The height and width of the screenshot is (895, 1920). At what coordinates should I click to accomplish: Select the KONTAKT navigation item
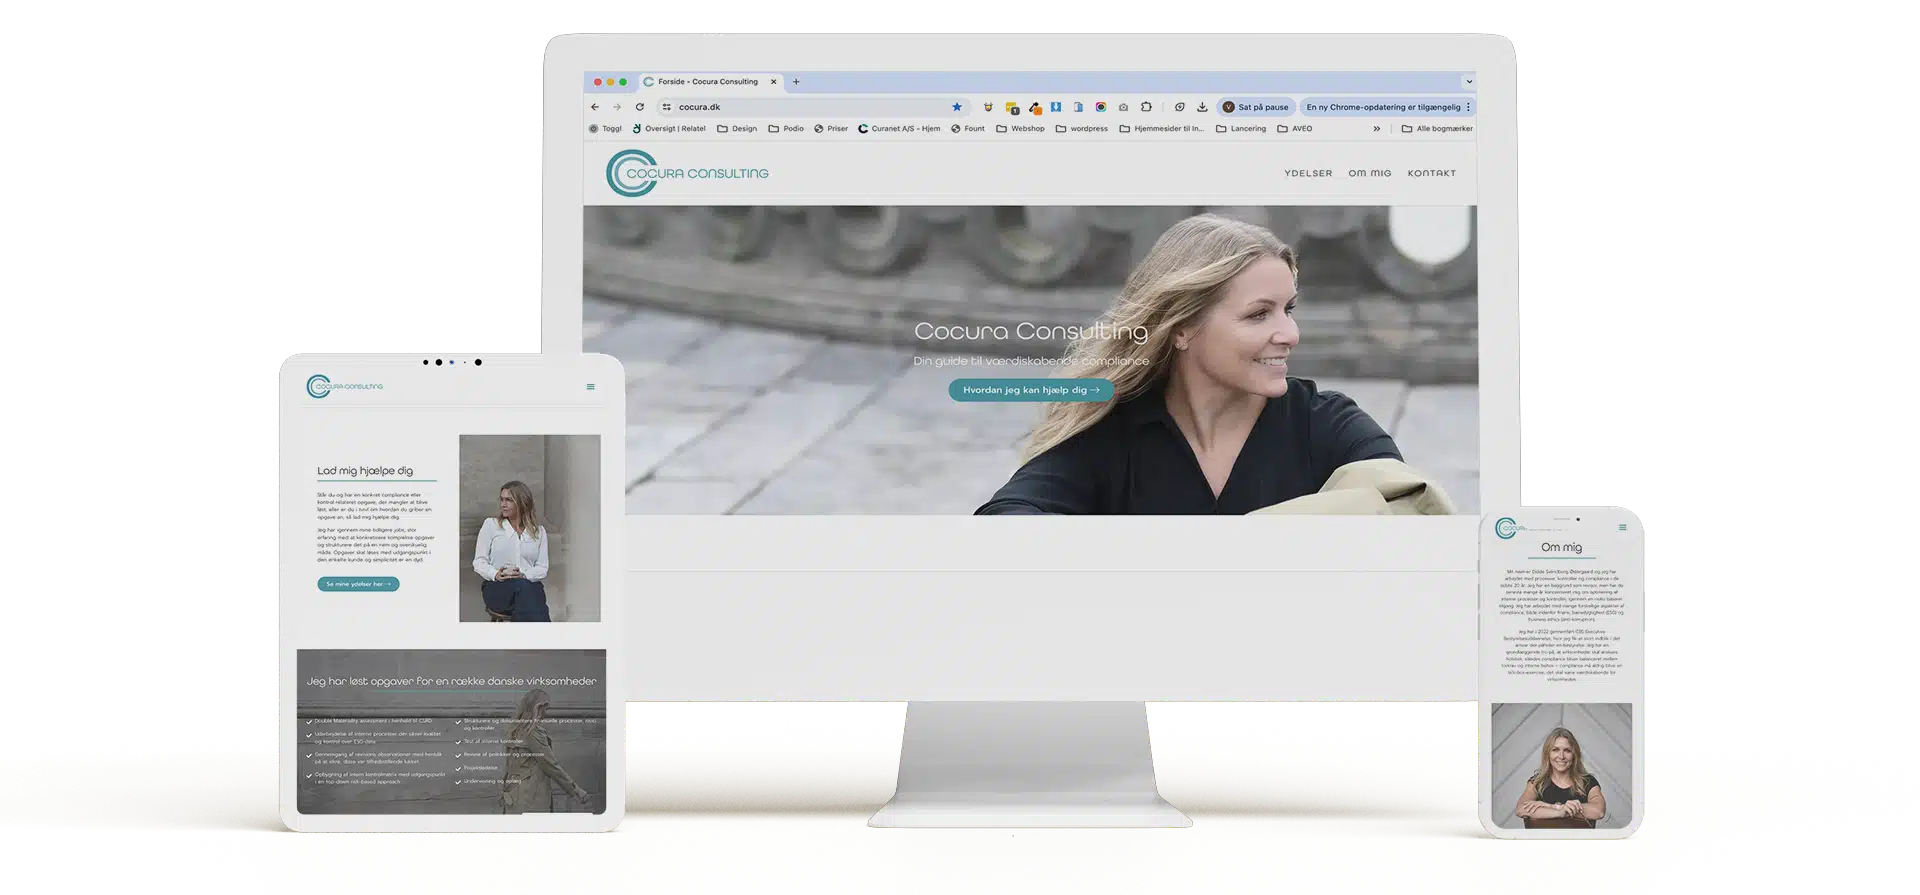pos(1431,173)
